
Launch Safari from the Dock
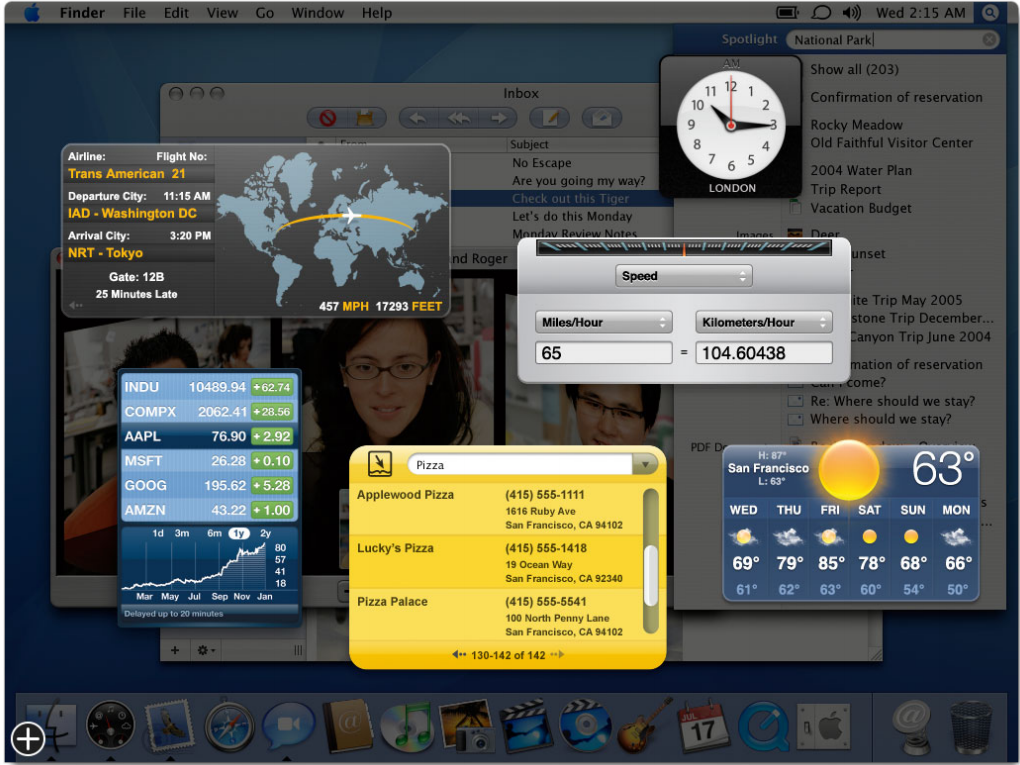pyautogui.click(x=227, y=728)
